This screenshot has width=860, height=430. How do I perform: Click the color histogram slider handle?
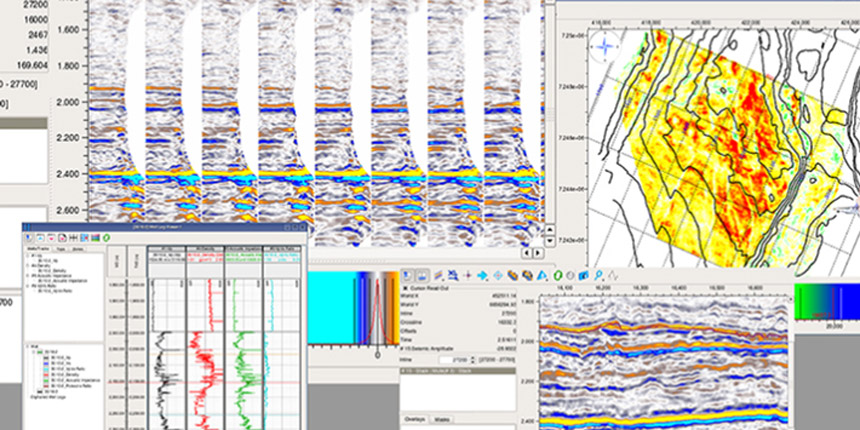pyautogui.click(x=377, y=354)
